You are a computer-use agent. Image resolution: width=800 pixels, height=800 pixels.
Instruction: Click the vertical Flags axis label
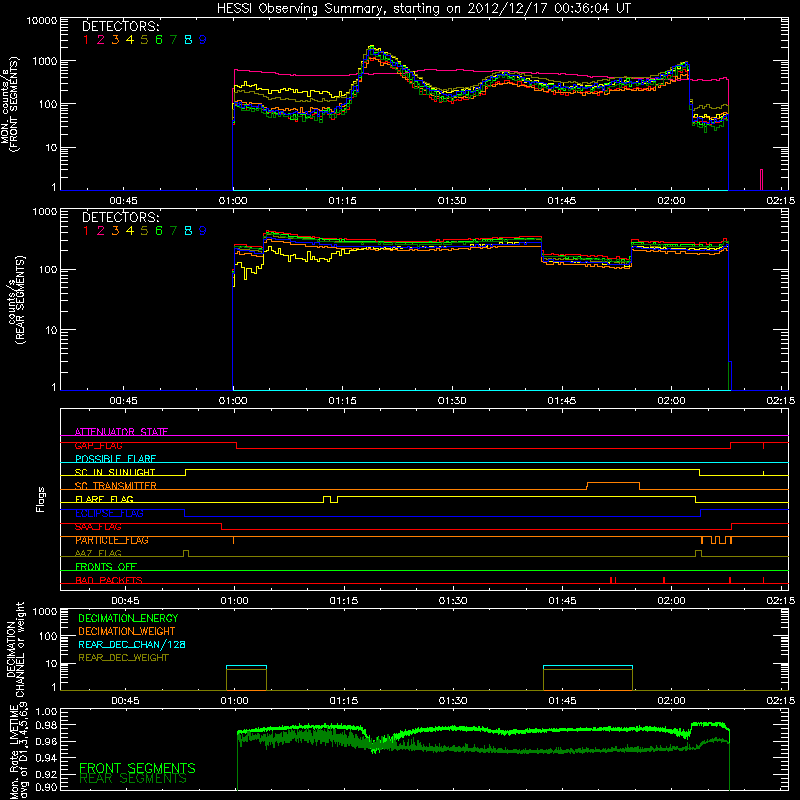pos(41,499)
